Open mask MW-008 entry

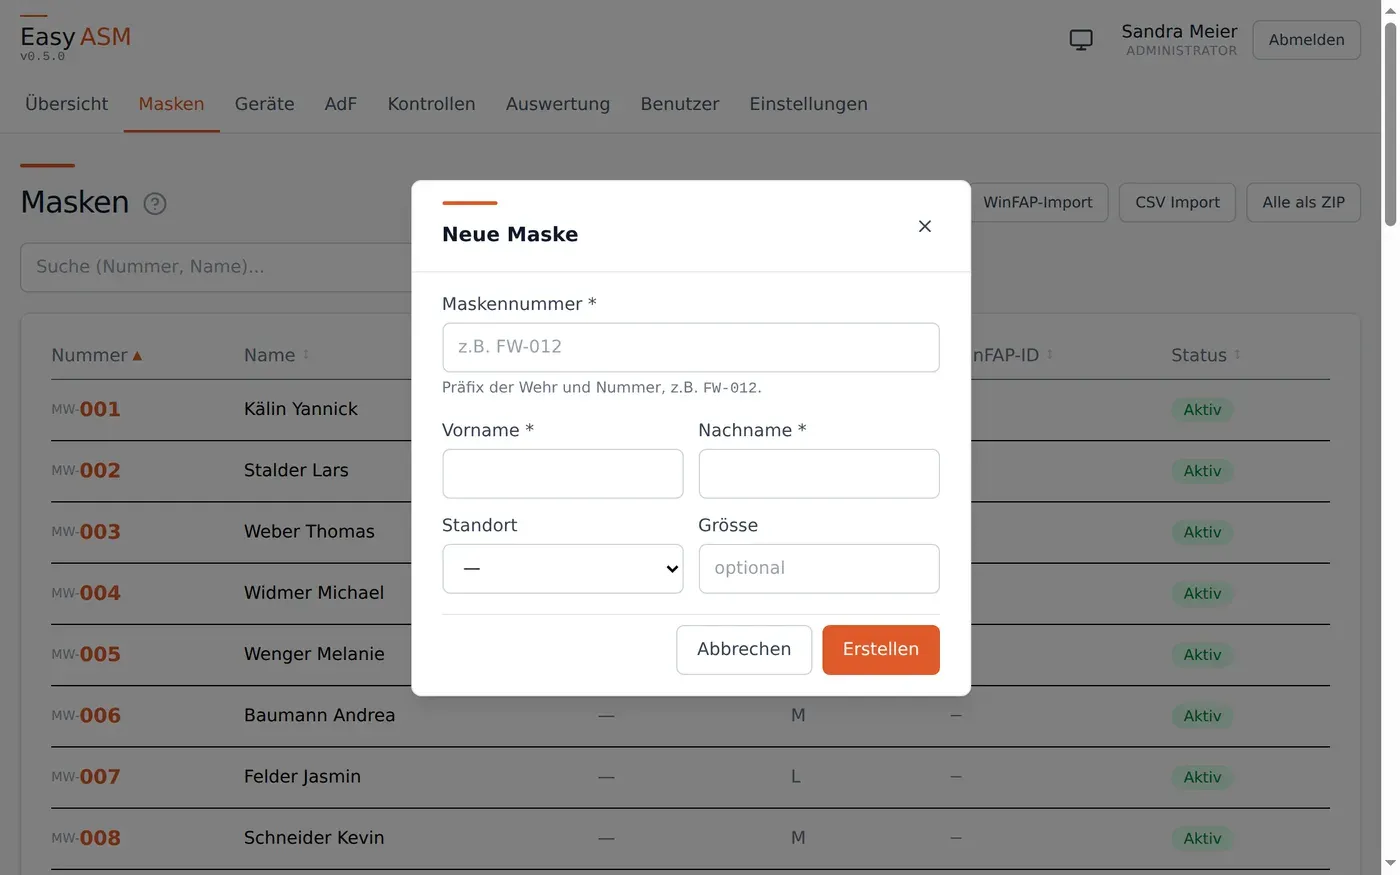tap(86, 838)
